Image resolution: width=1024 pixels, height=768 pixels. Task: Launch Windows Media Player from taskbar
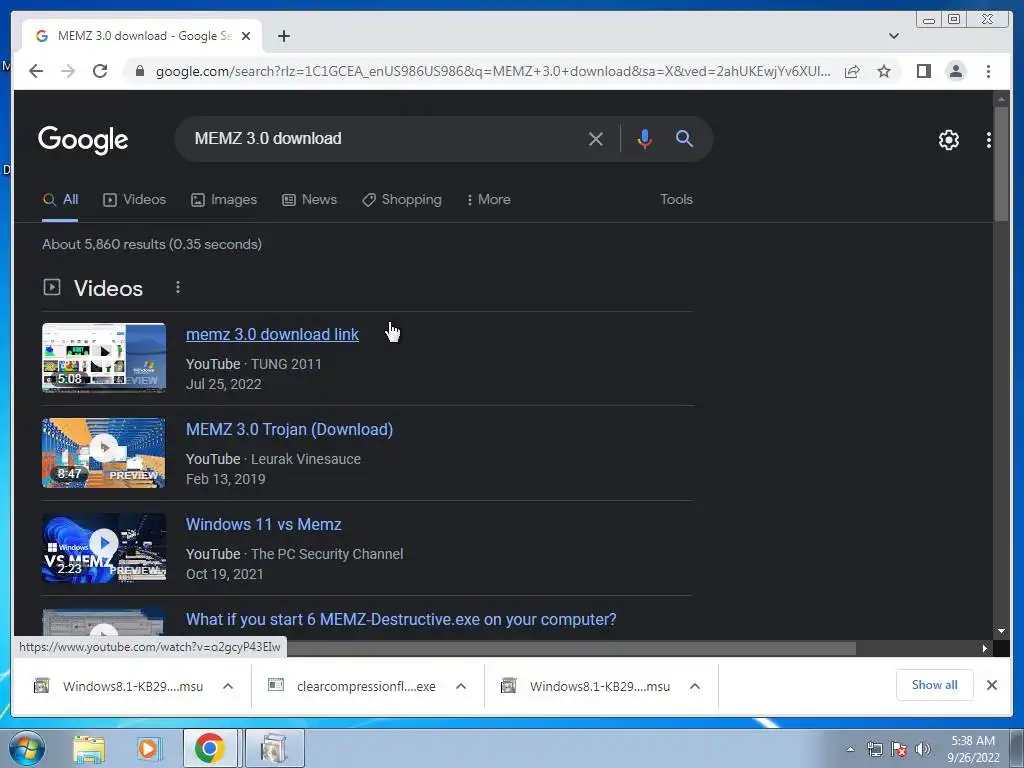(149, 749)
